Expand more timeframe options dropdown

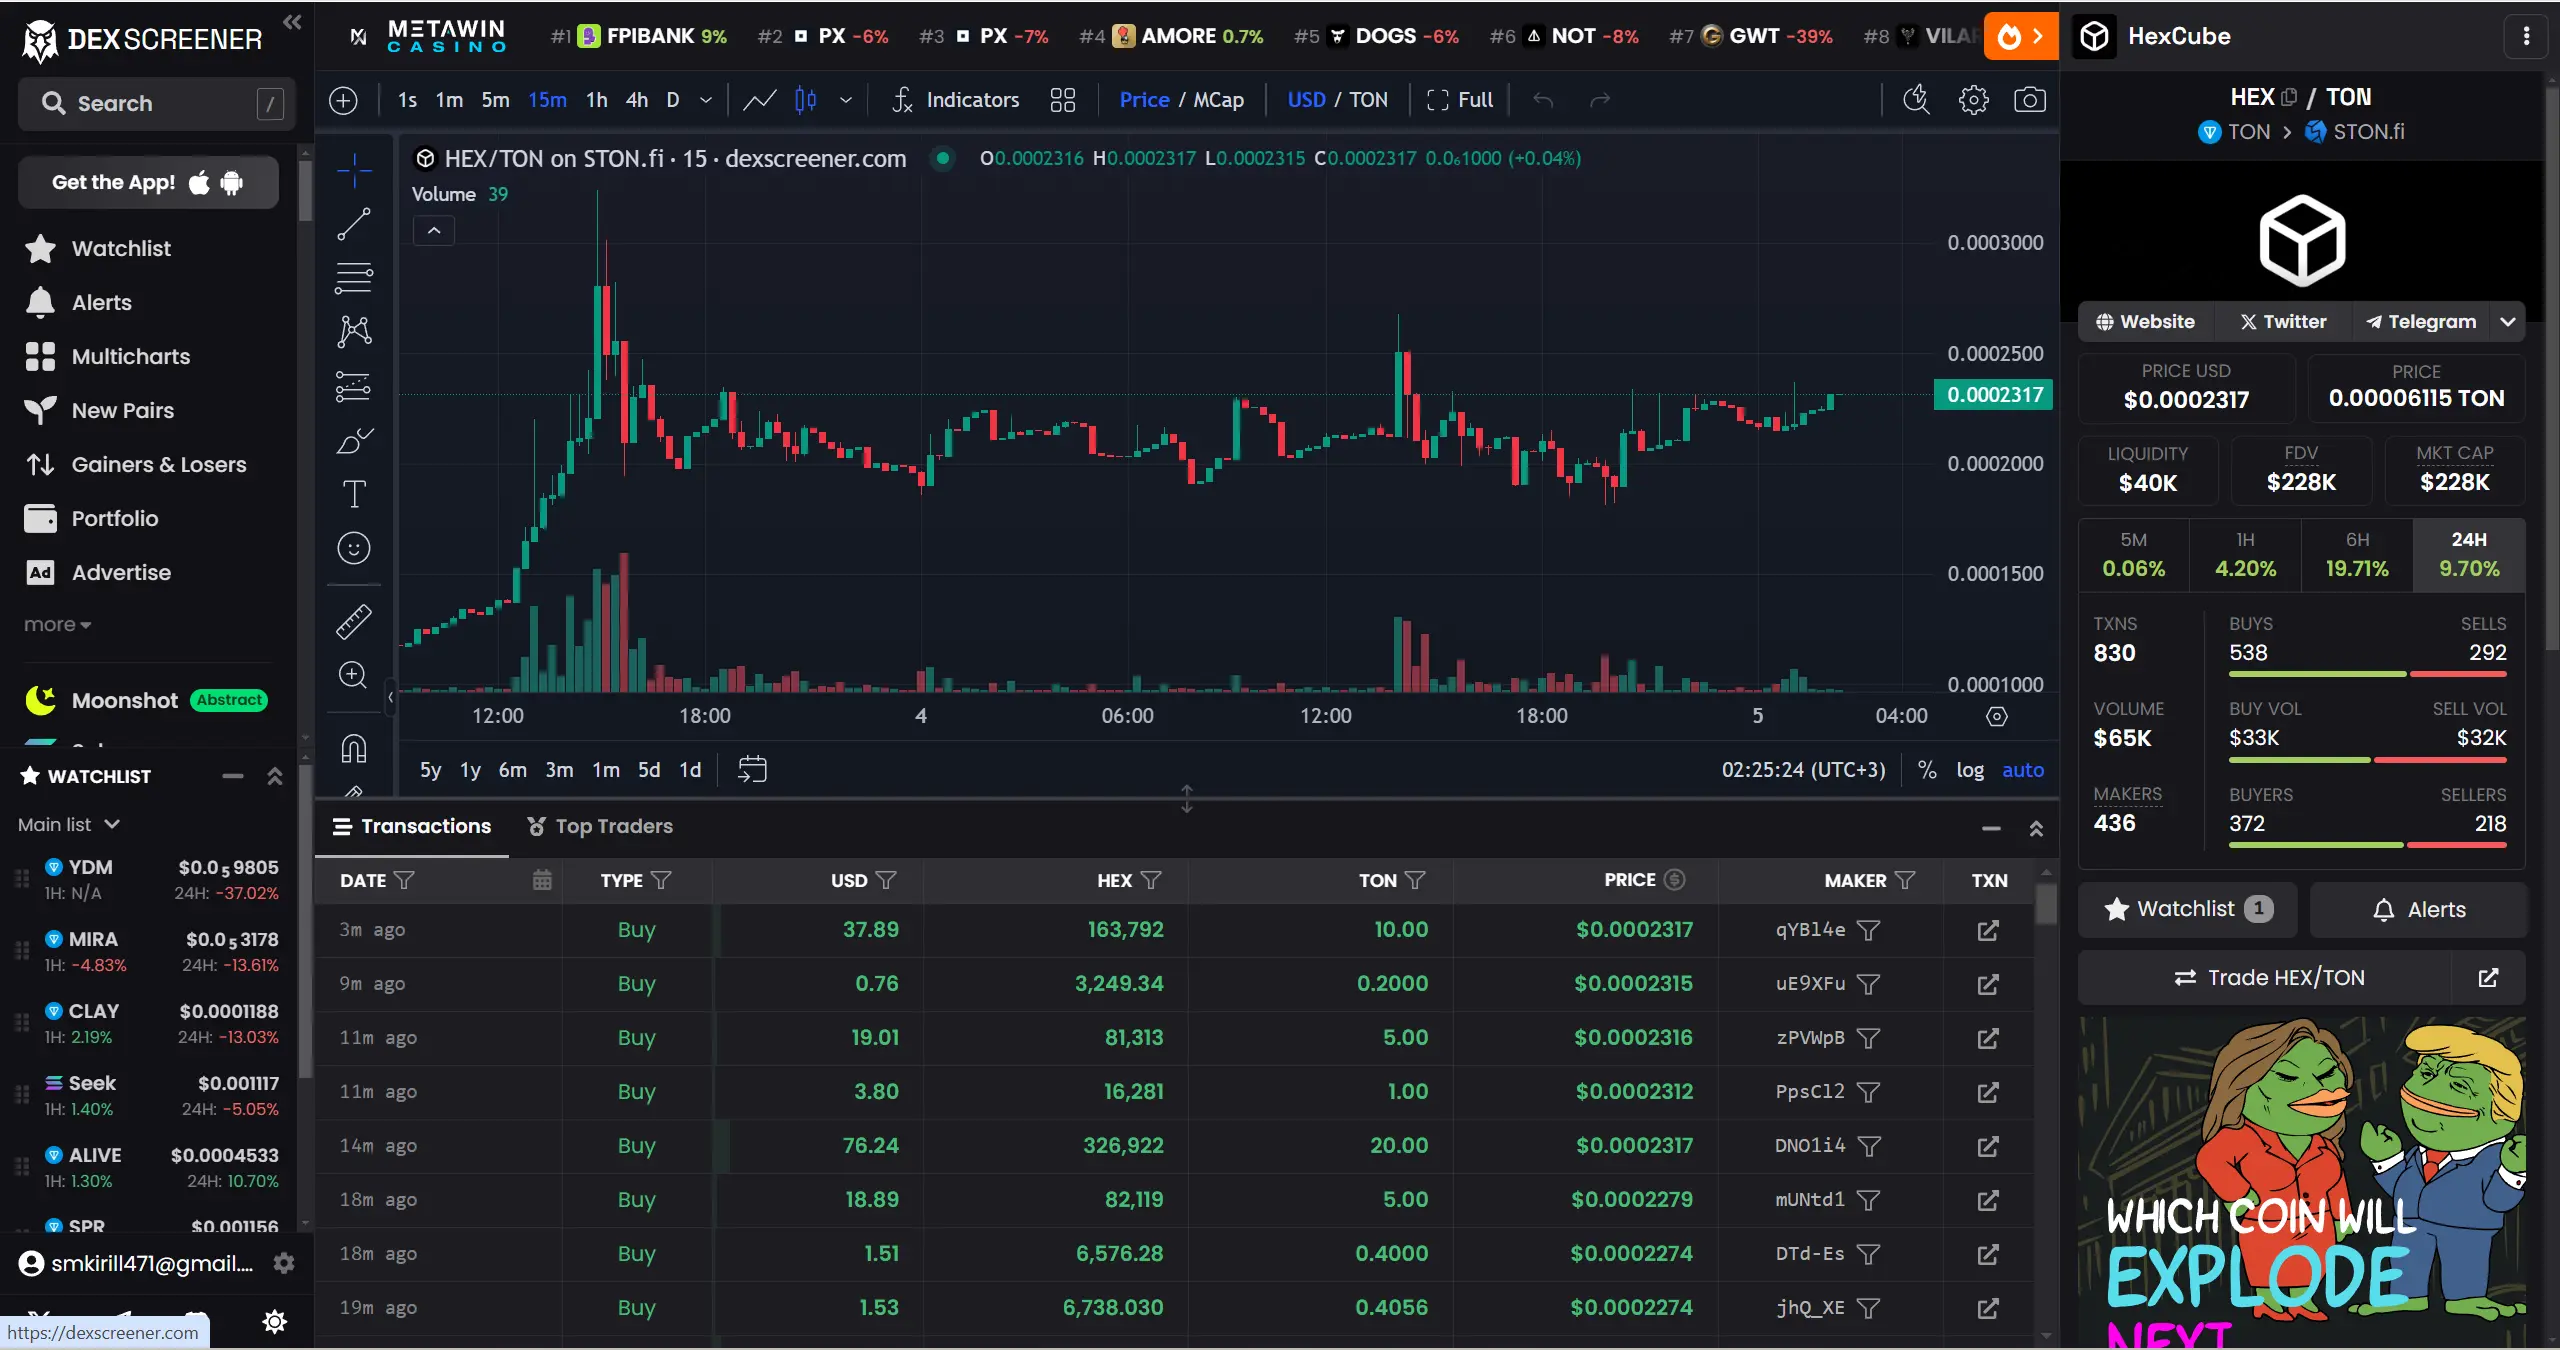(706, 100)
